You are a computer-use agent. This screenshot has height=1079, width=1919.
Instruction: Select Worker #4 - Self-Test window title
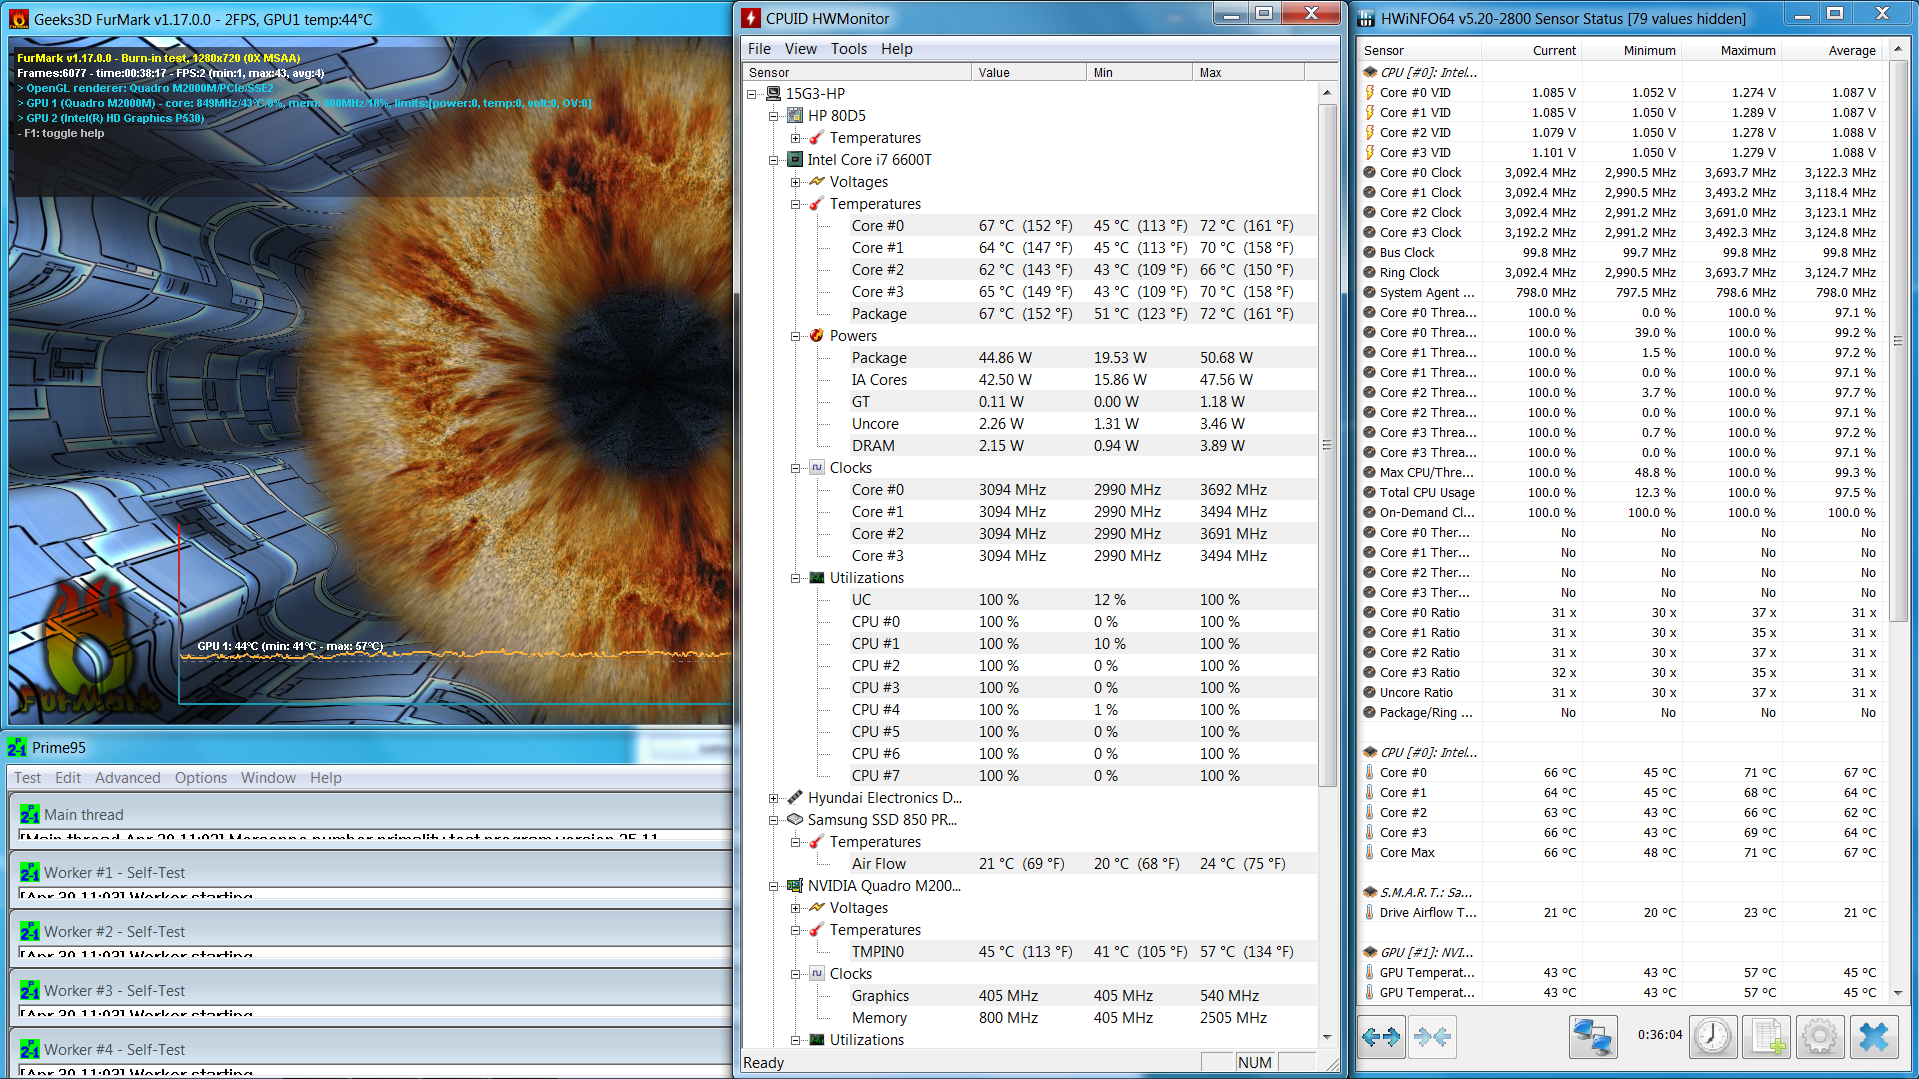(114, 1049)
